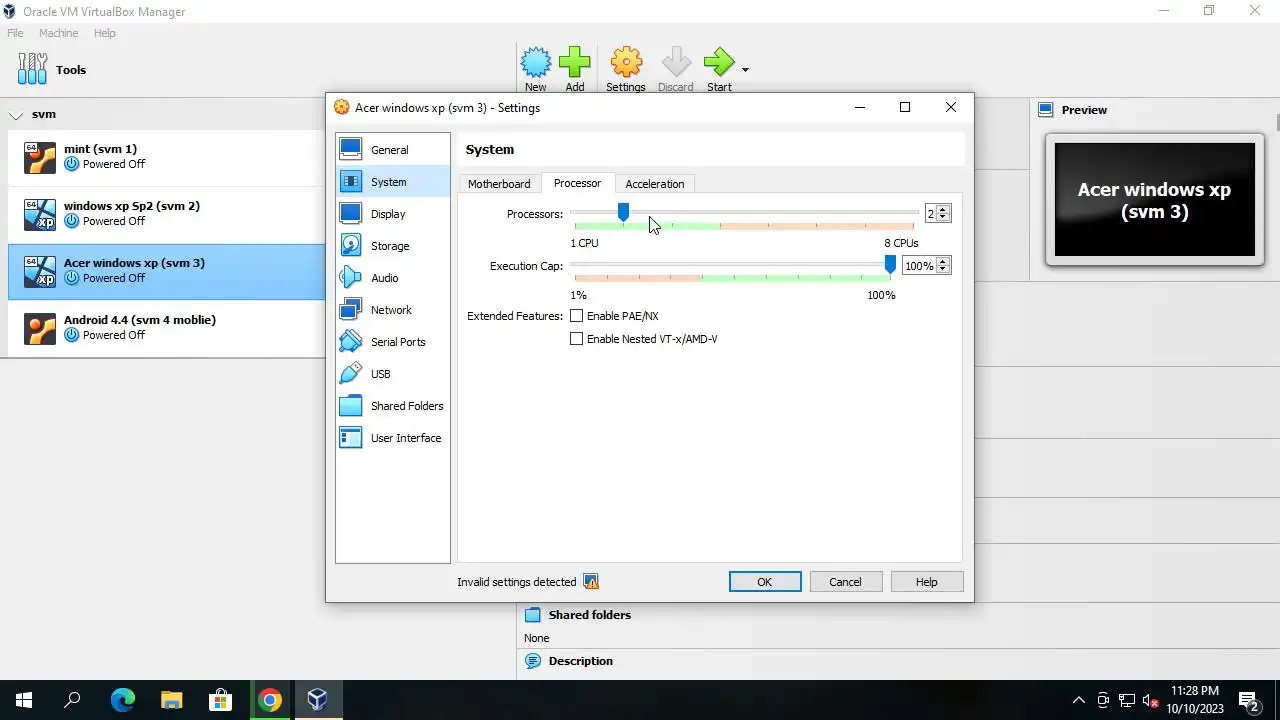Click the Discard toolbar icon
This screenshot has height=720, width=1280.
(x=676, y=63)
